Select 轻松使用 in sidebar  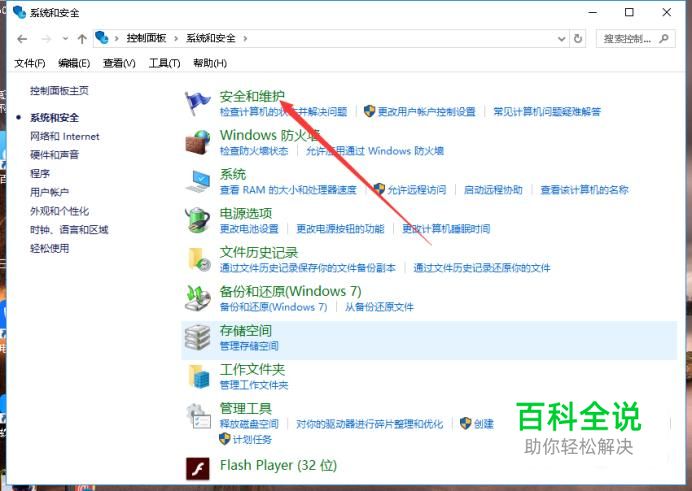[x=49, y=248]
